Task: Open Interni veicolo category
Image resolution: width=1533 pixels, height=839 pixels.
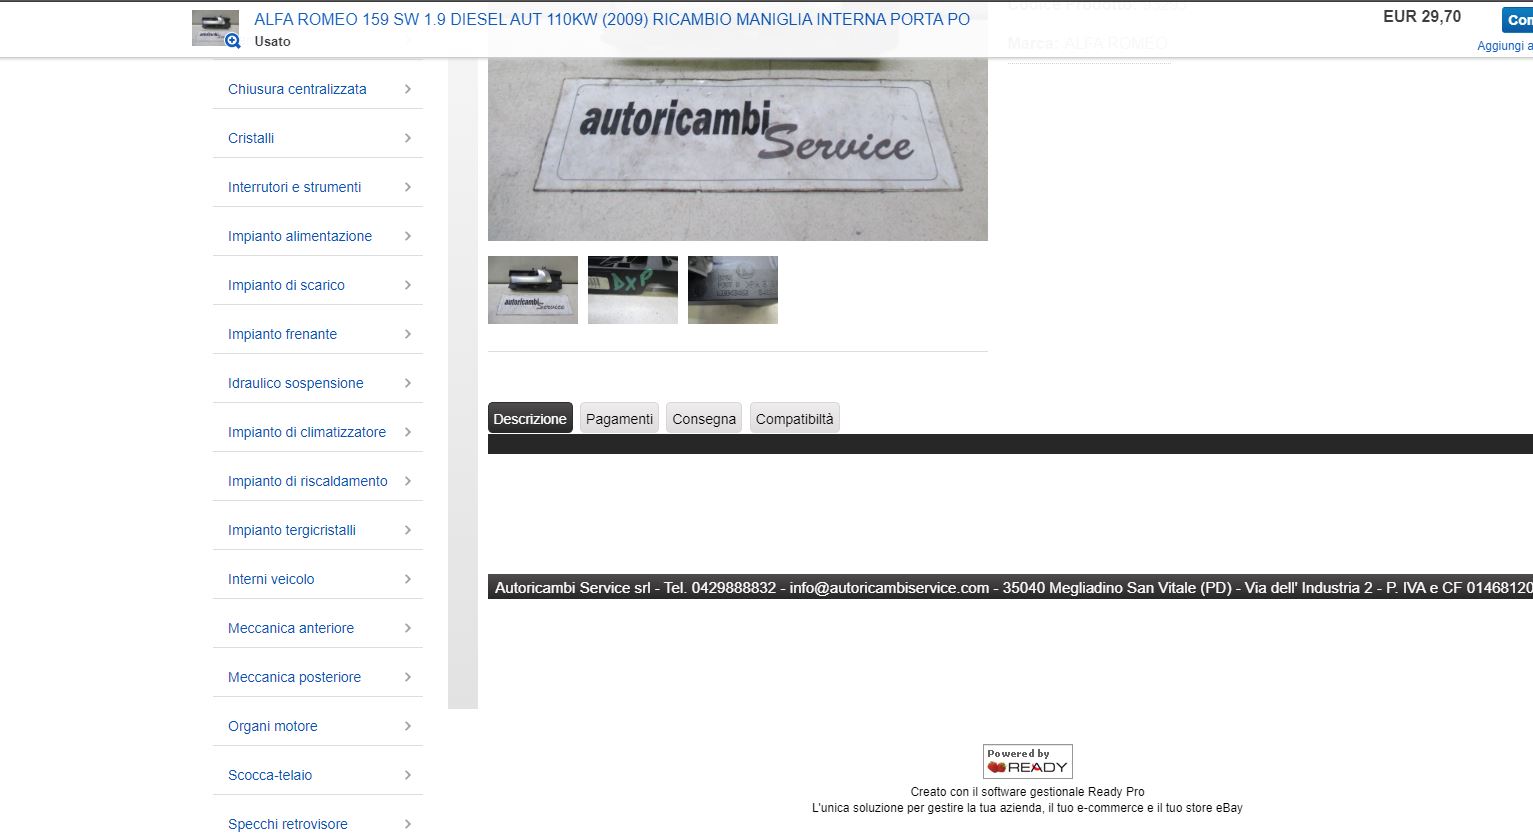Action: 271,579
